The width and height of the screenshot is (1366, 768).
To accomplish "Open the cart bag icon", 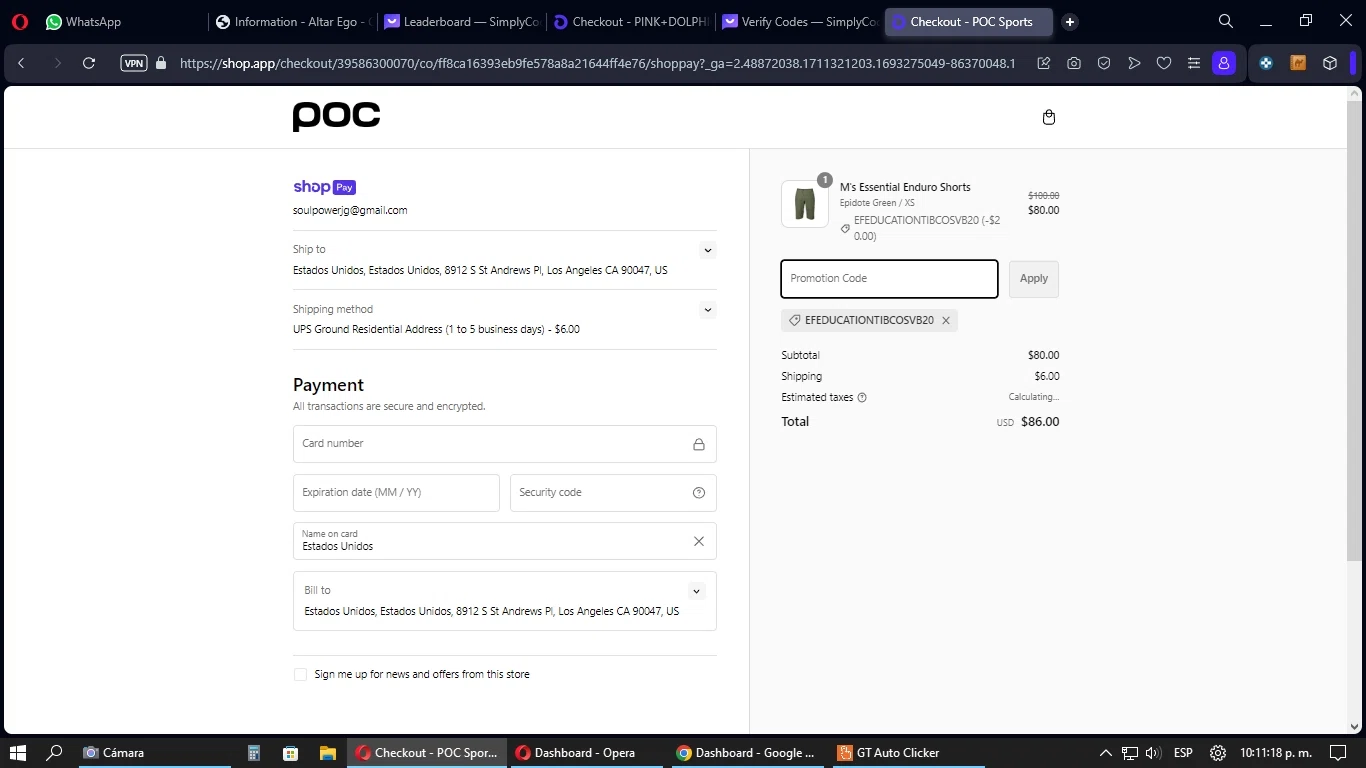I will [1048, 117].
